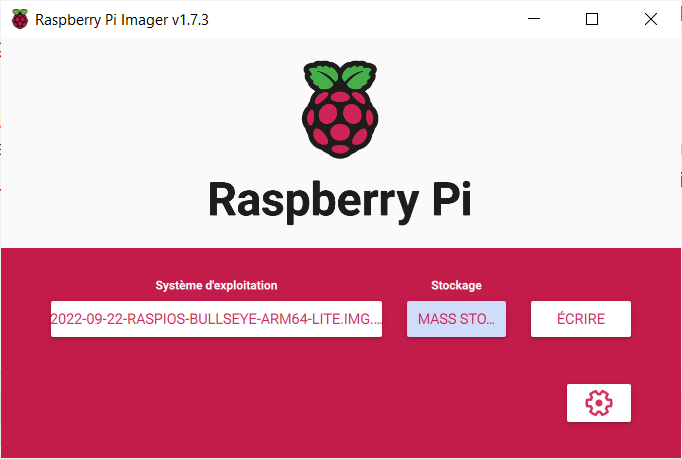Minimize the Raspberry Pi Imager window

tap(534, 19)
